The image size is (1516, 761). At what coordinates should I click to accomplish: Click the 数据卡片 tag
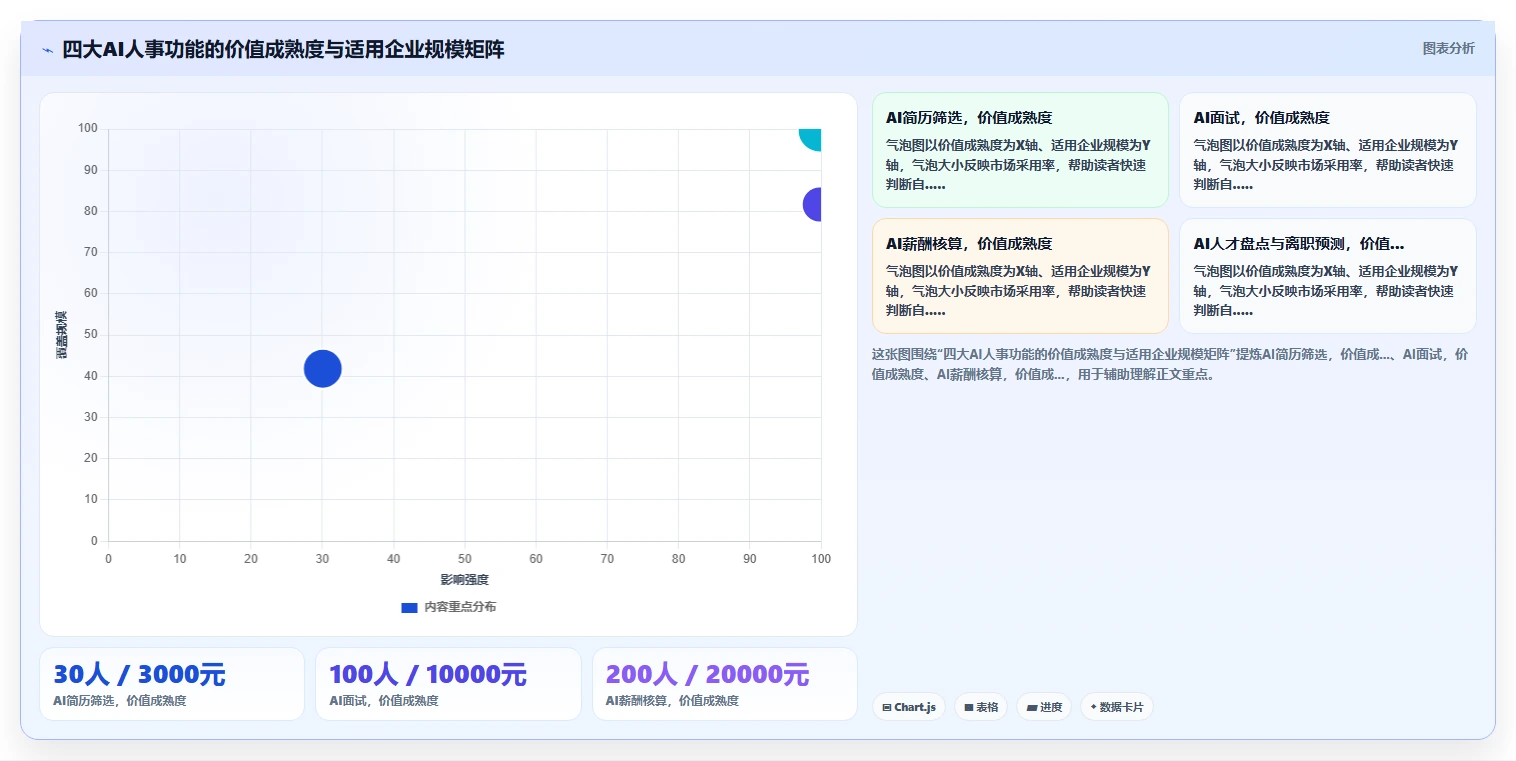click(1117, 707)
